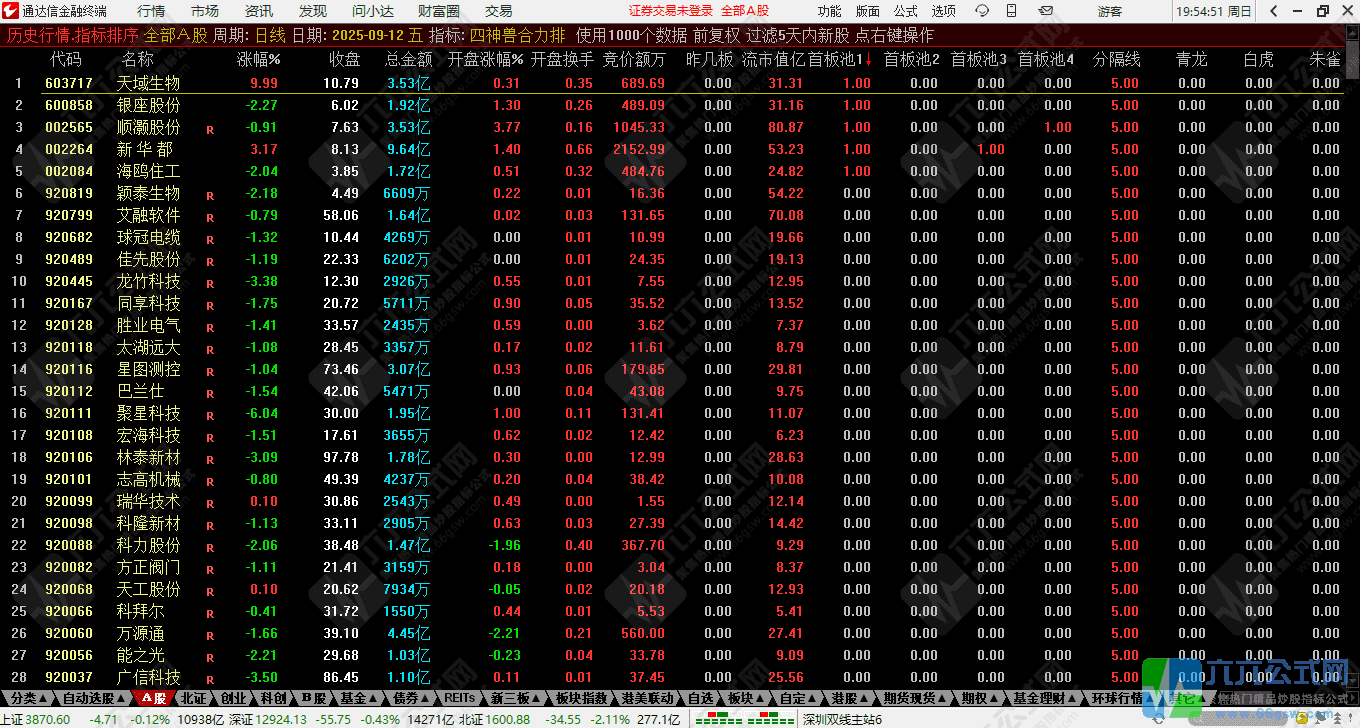1360x728 pixels.
Task: Open the 发现 menu
Action: pyautogui.click(x=313, y=11)
